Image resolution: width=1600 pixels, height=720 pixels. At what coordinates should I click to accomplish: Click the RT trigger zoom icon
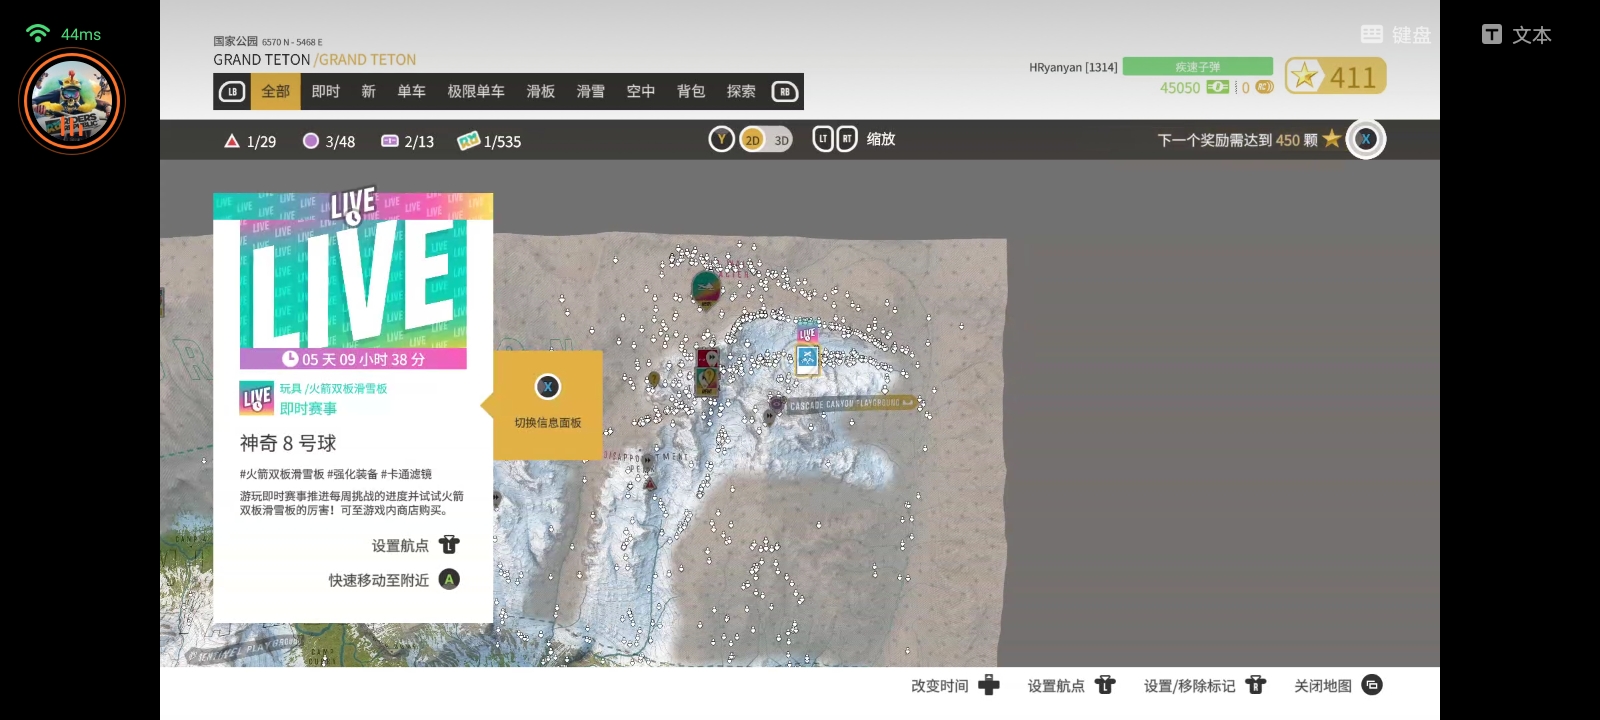pos(847,139)
